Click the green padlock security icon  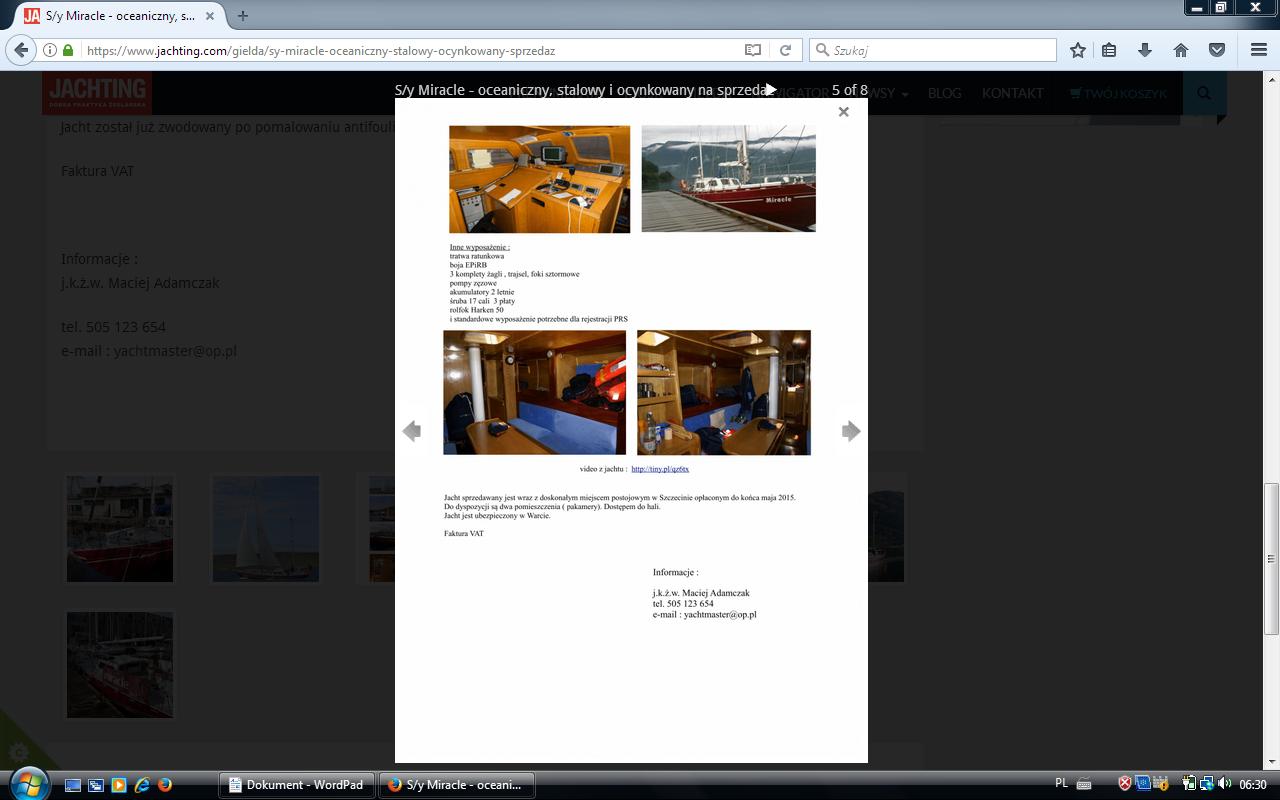(x=68, y=50)
